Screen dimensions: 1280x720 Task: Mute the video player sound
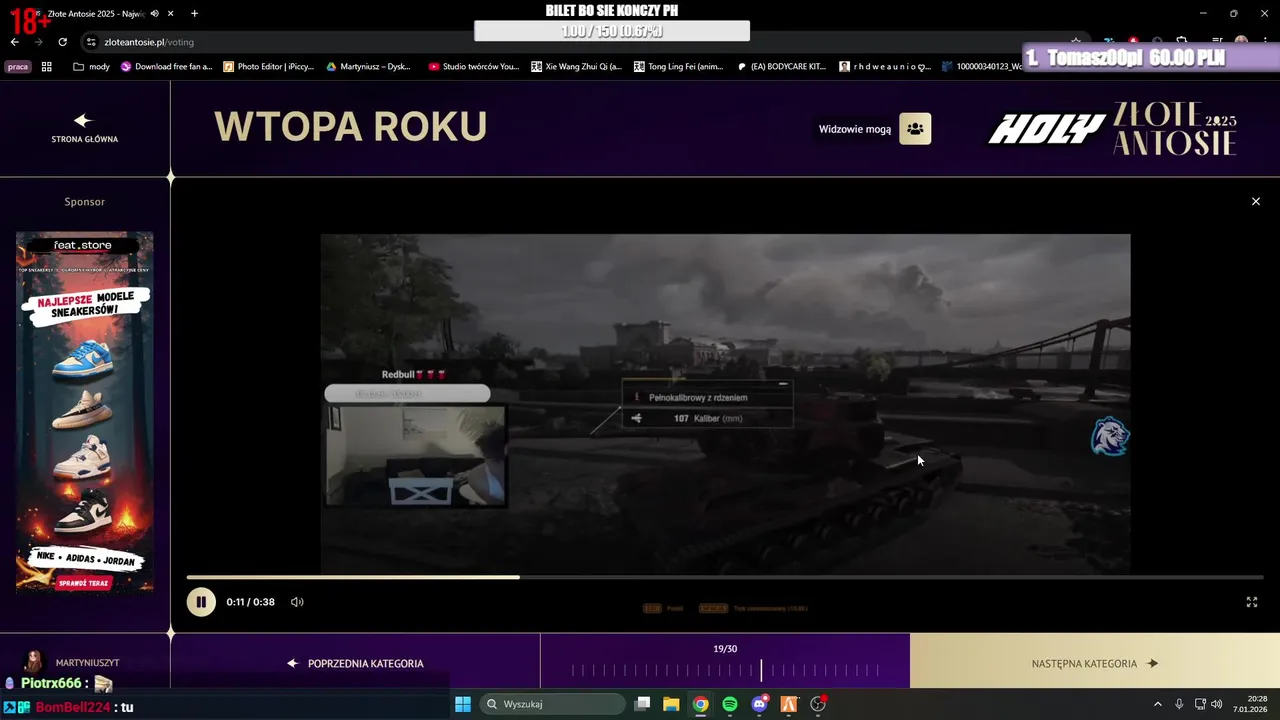297,602
